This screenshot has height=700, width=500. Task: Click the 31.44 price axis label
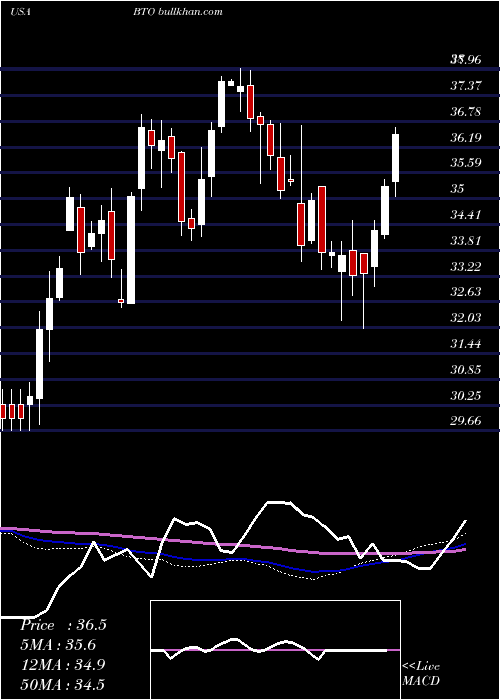tap(466, 344)
